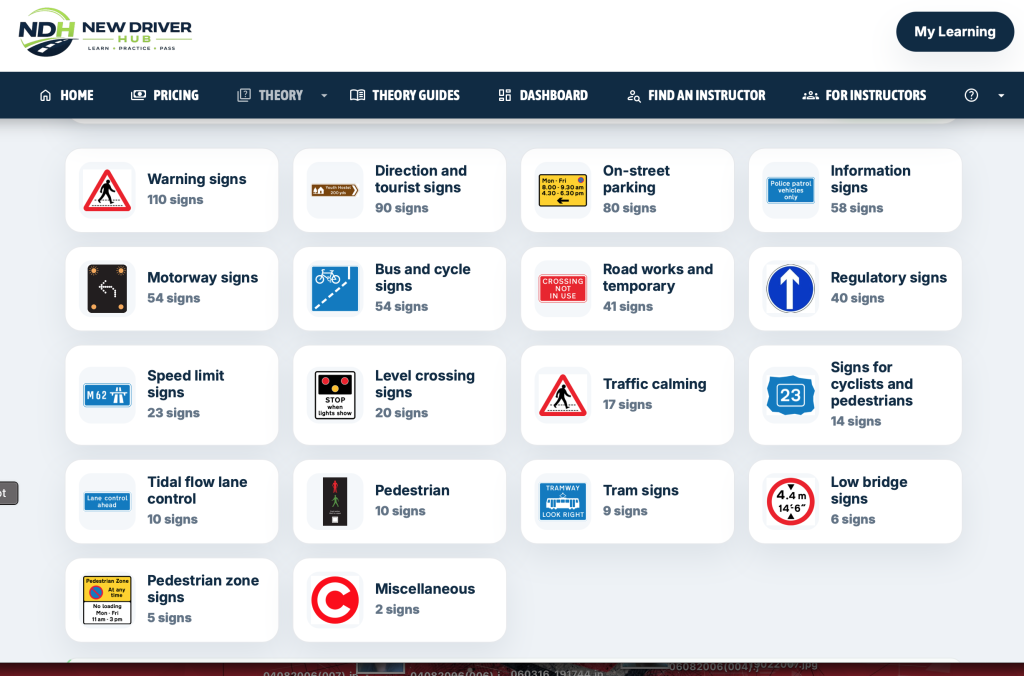Click the Stop when lights show icon
1024x676 pixels.
335,395
